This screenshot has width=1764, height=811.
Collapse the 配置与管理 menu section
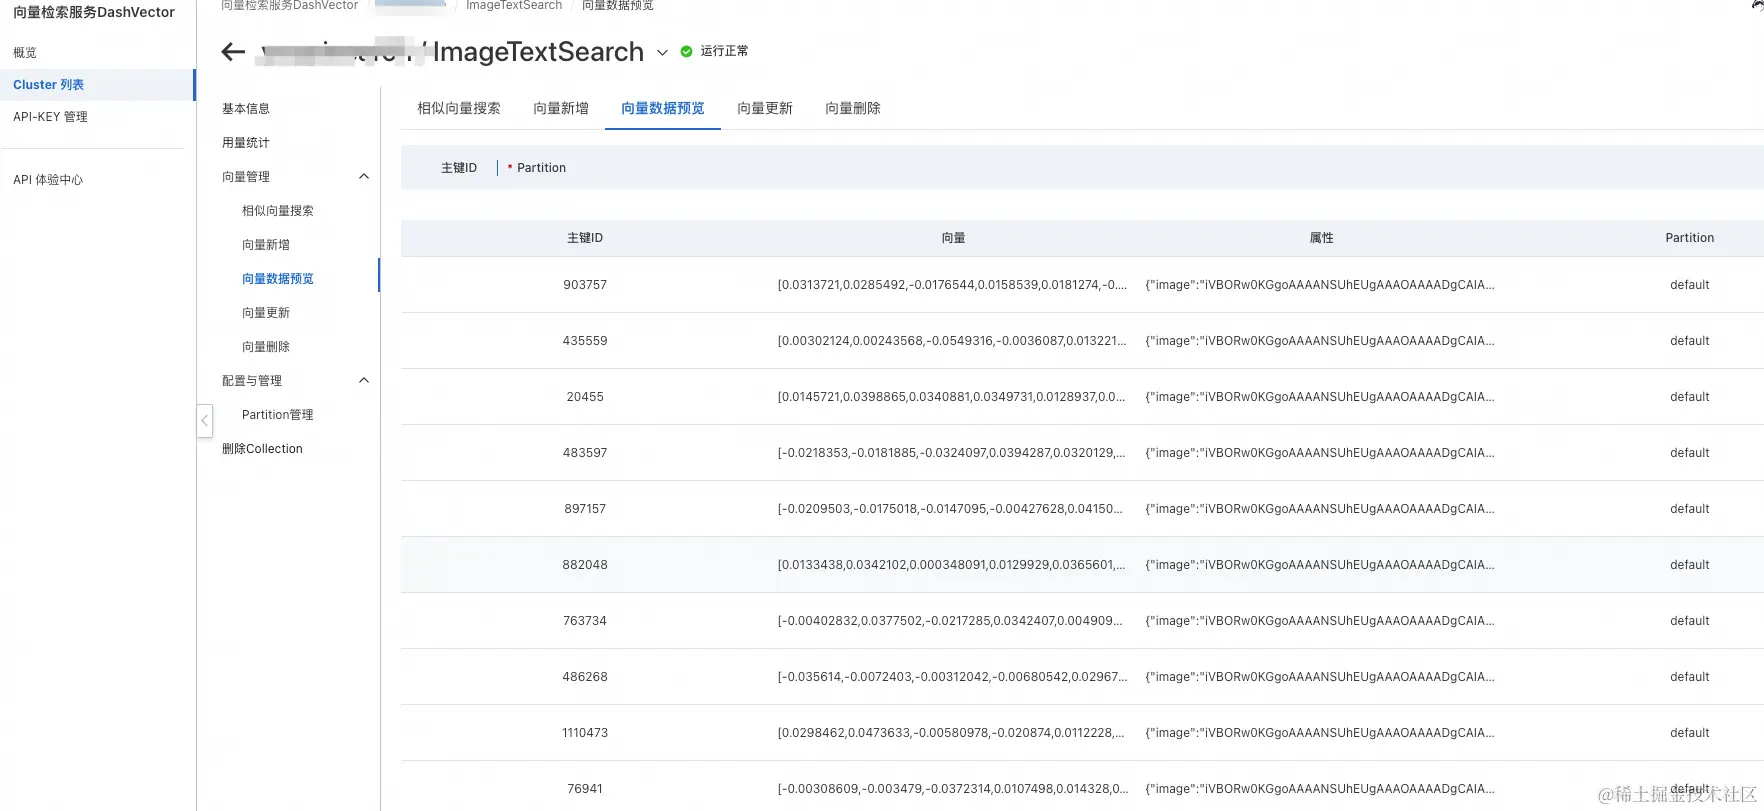(364, 381)
